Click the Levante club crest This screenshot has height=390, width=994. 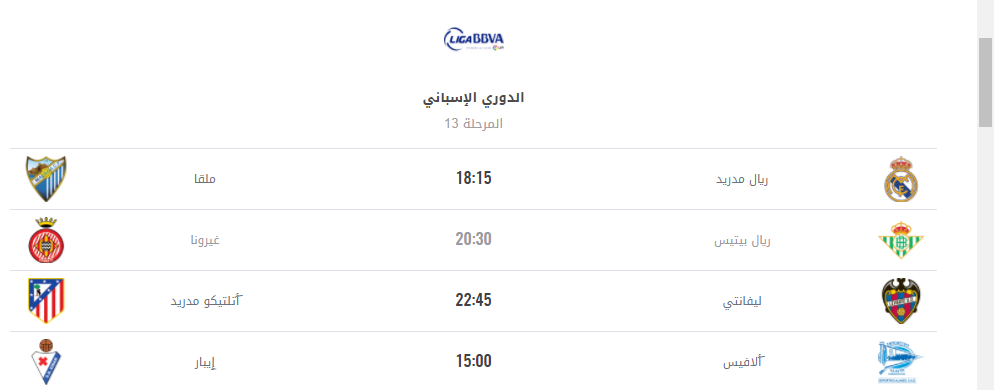click(901, 301)
